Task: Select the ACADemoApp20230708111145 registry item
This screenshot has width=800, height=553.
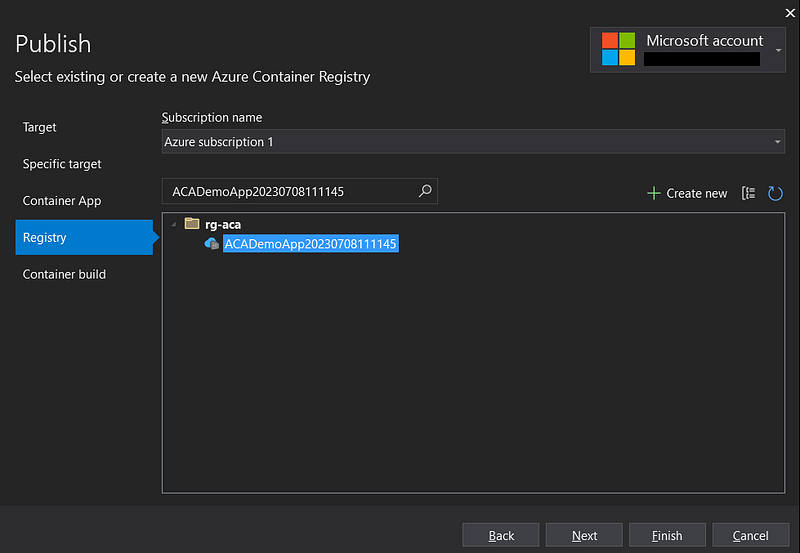Action: (x=311, y=244)
